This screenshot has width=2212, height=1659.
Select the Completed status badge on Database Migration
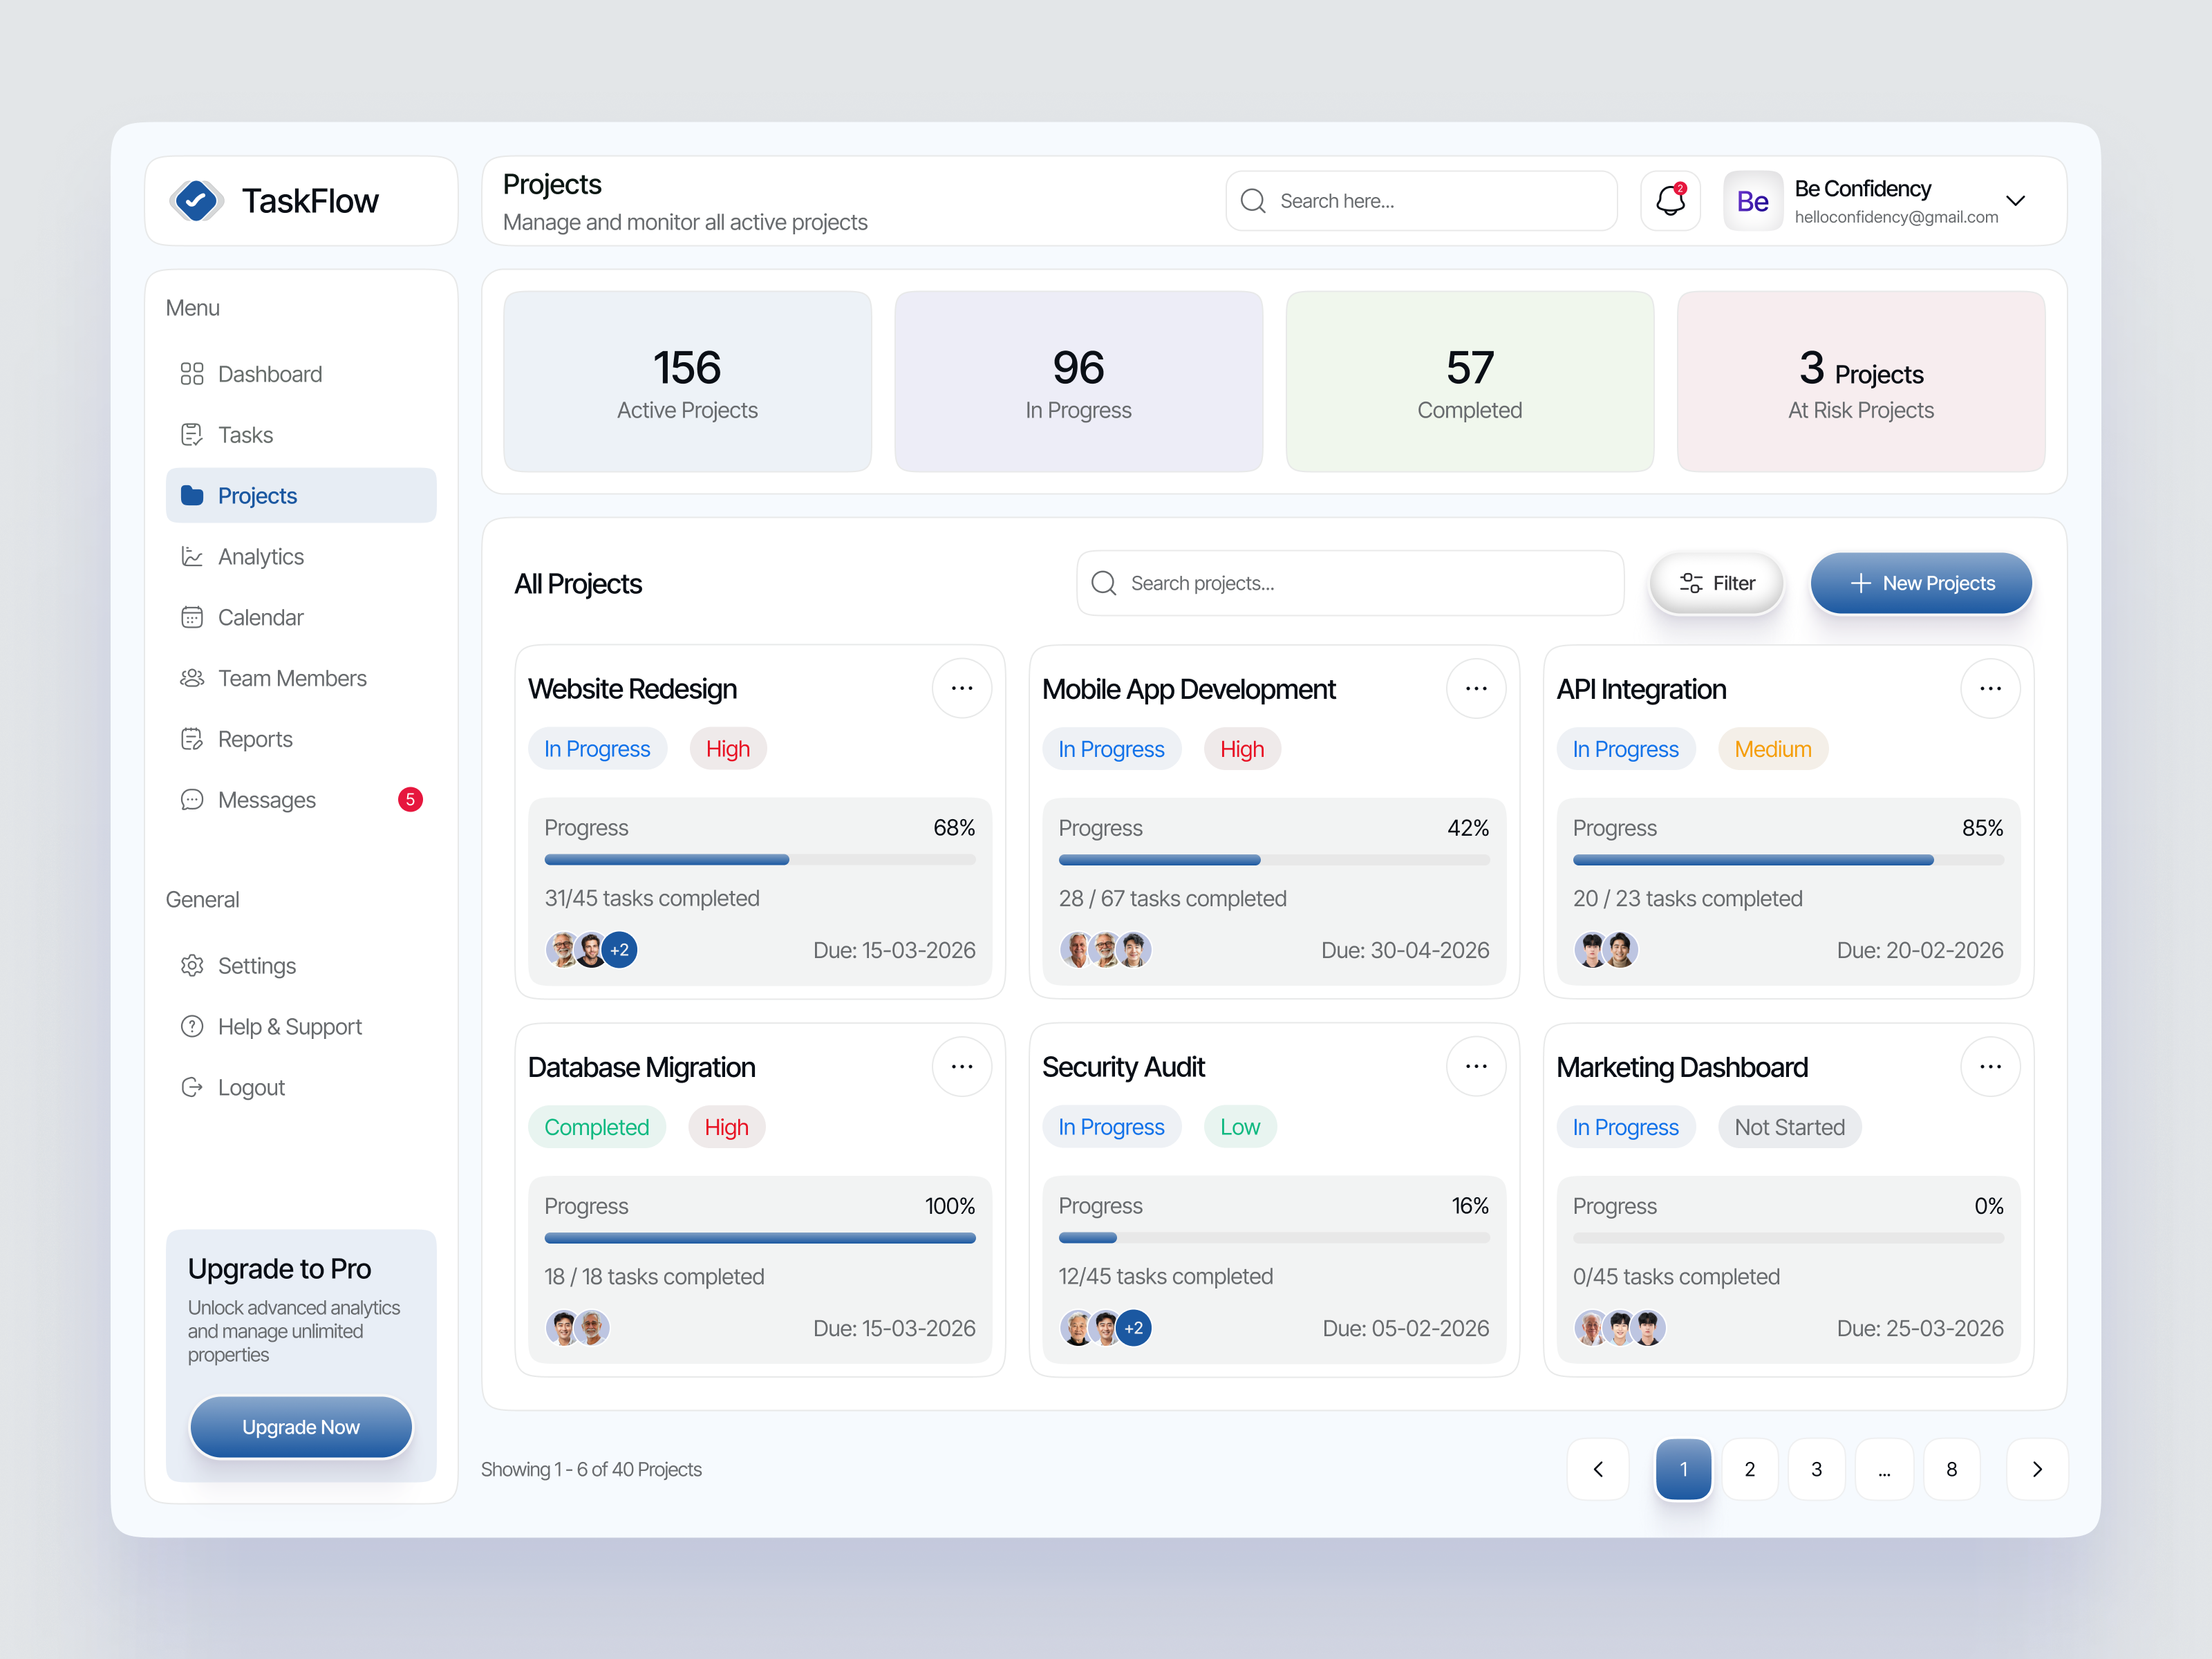597,1126
